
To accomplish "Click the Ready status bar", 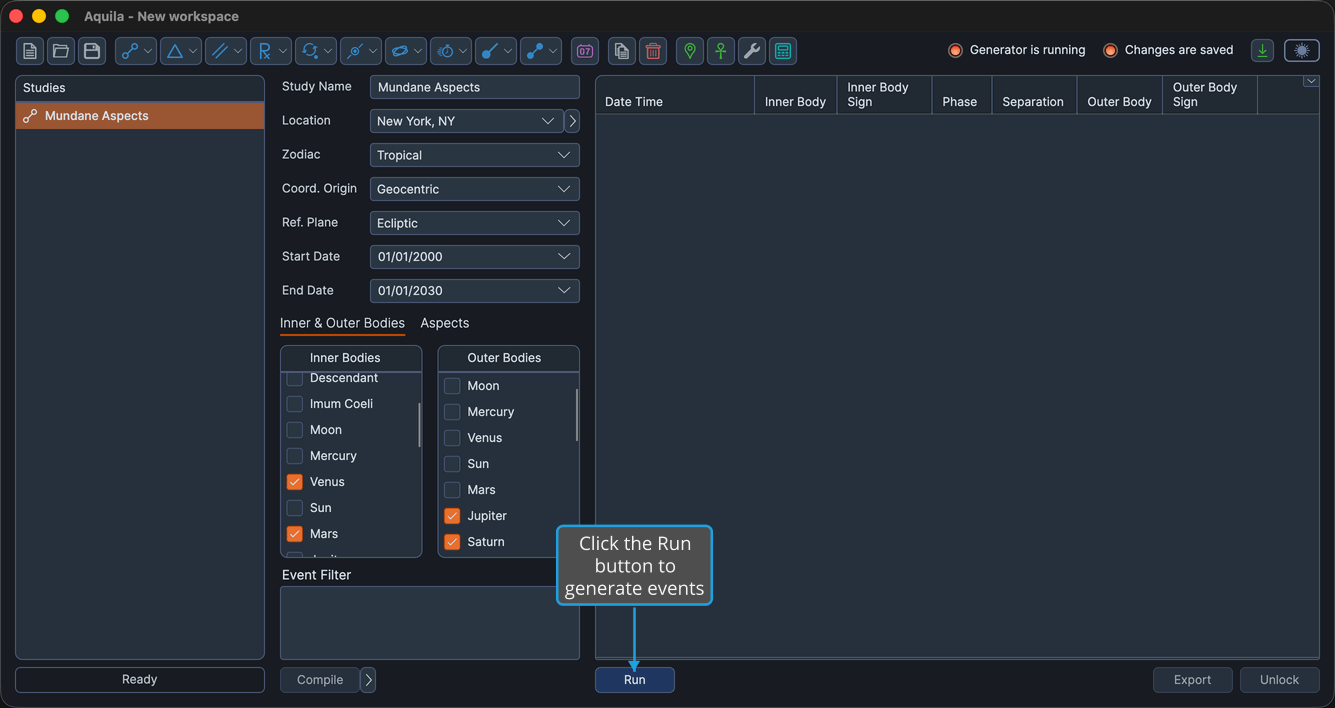I will point(140,680).
